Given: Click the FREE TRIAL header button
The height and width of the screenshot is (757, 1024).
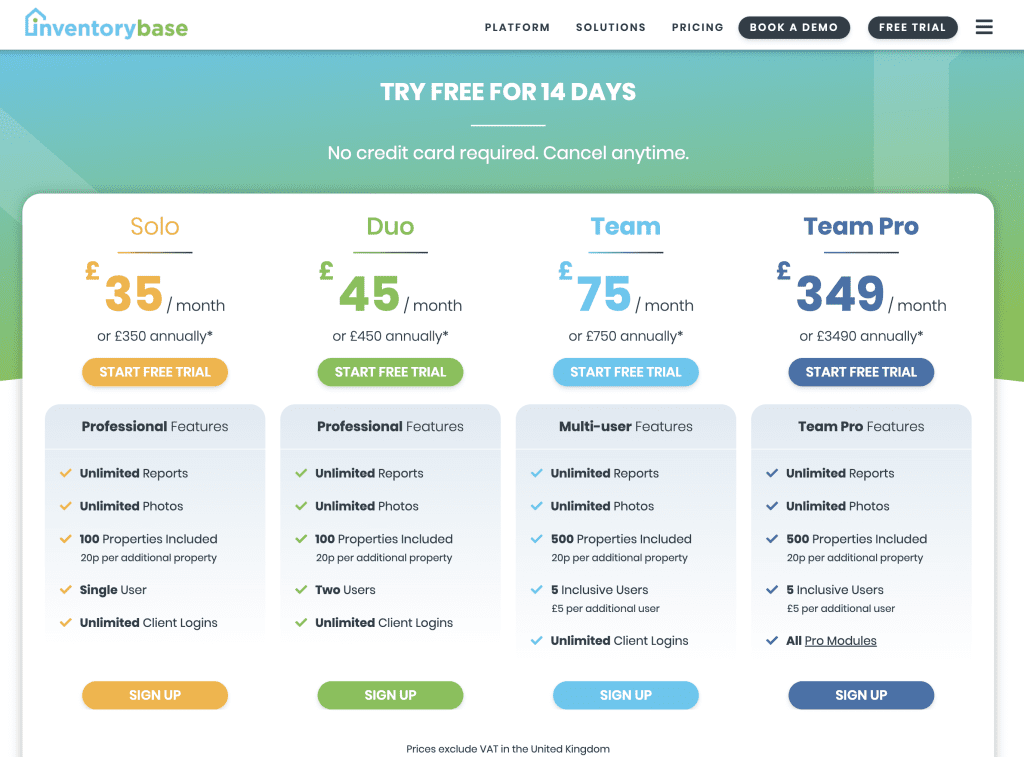Looking at the screenshot, I should pyautogui.click(x=912, y=27).
